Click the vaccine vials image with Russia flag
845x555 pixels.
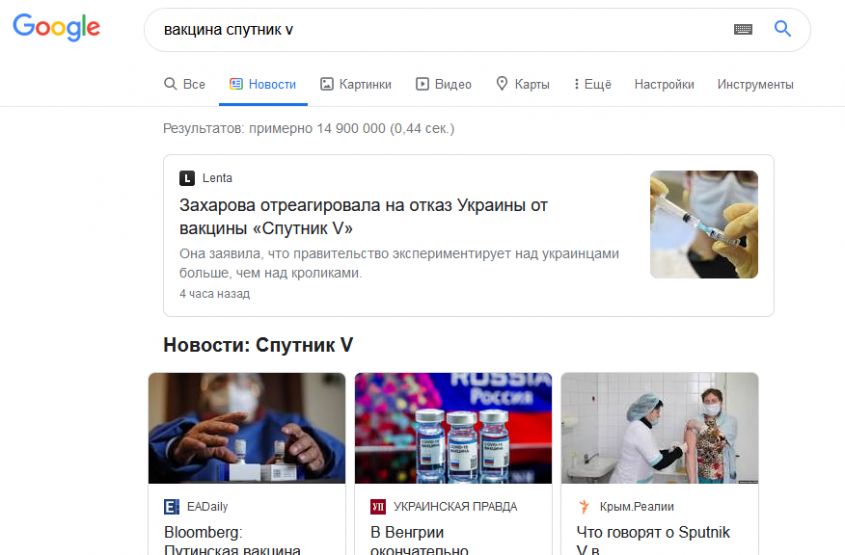click(x=453, y=428)
